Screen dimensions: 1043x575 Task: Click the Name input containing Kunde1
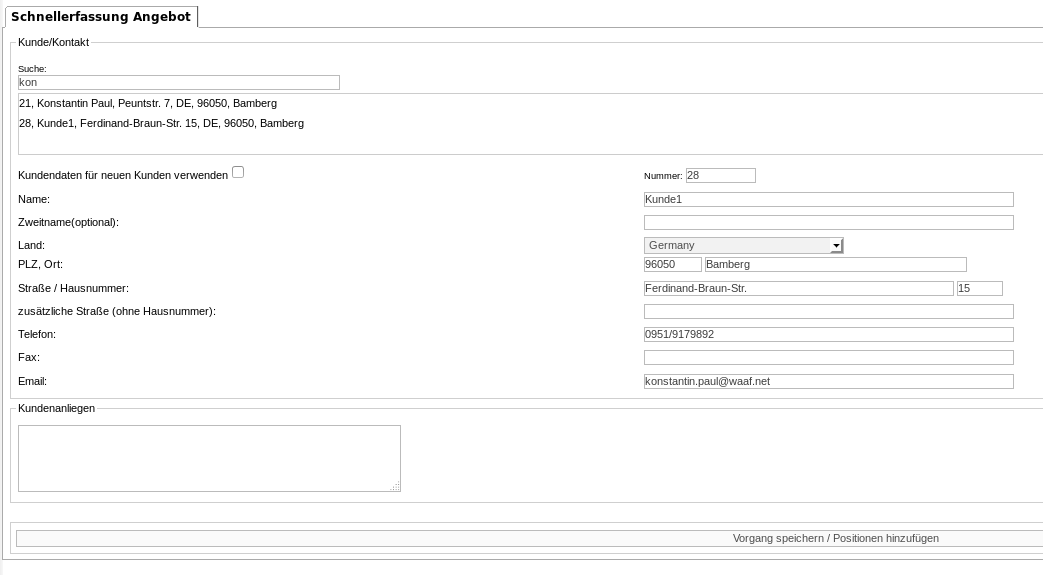point(828,199)
